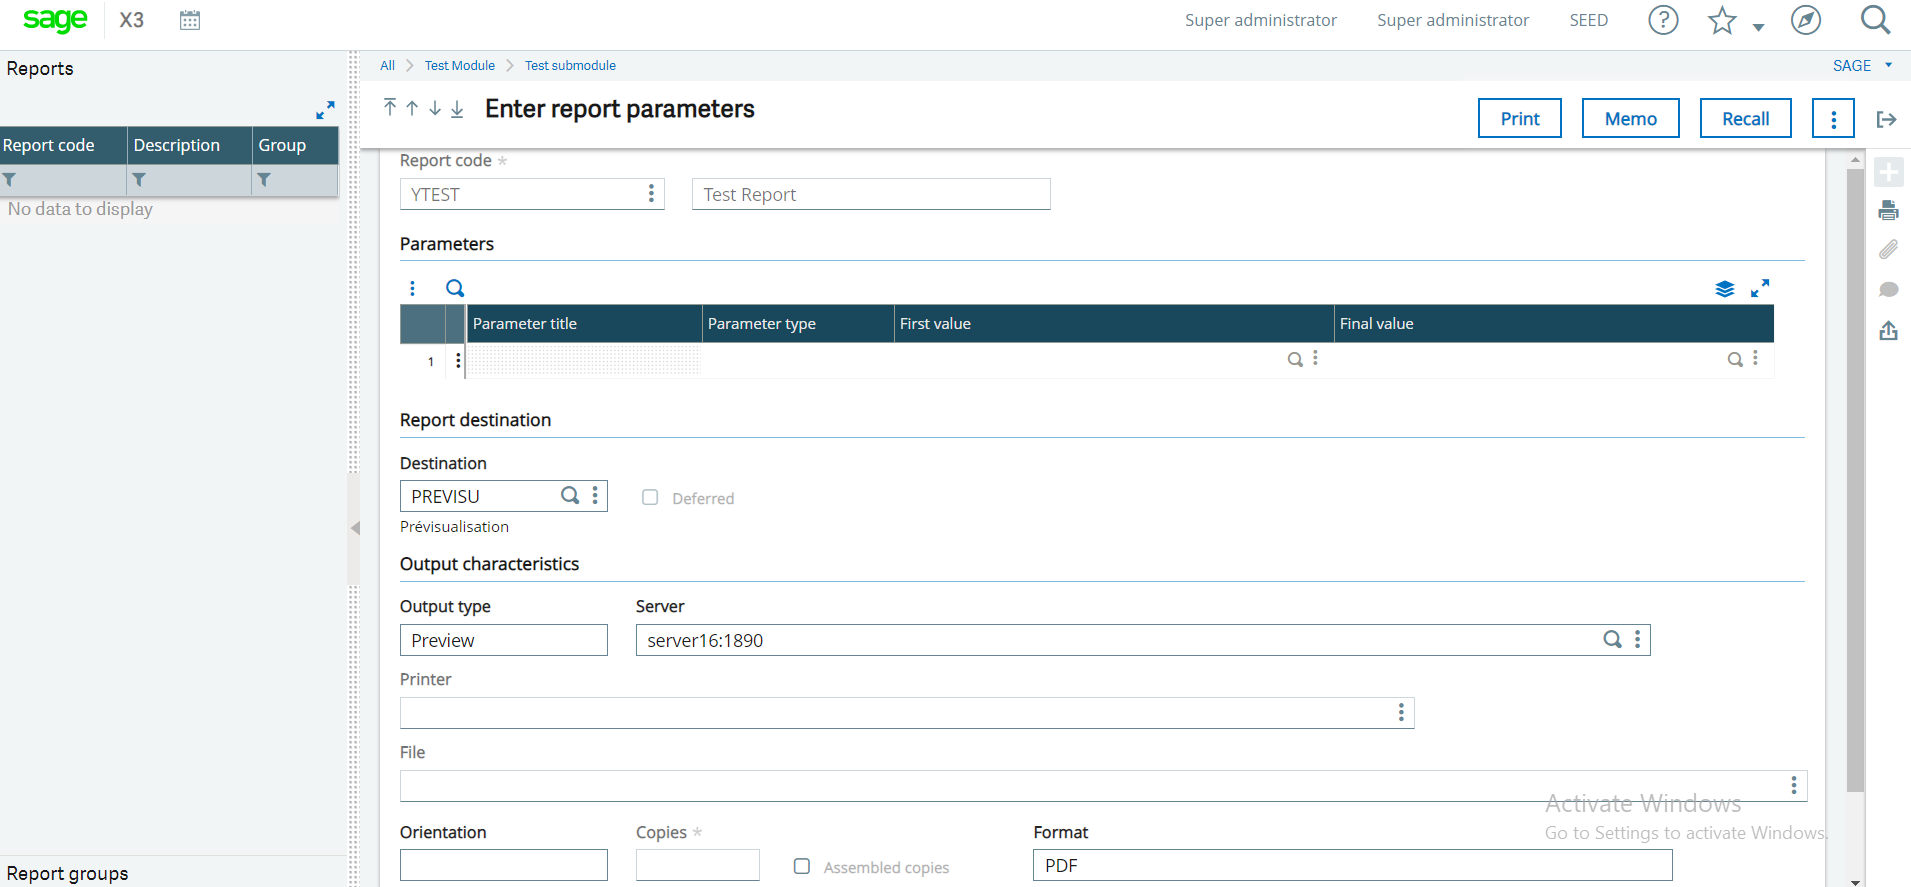Go to the next record arrow

(x=435, y=108)
